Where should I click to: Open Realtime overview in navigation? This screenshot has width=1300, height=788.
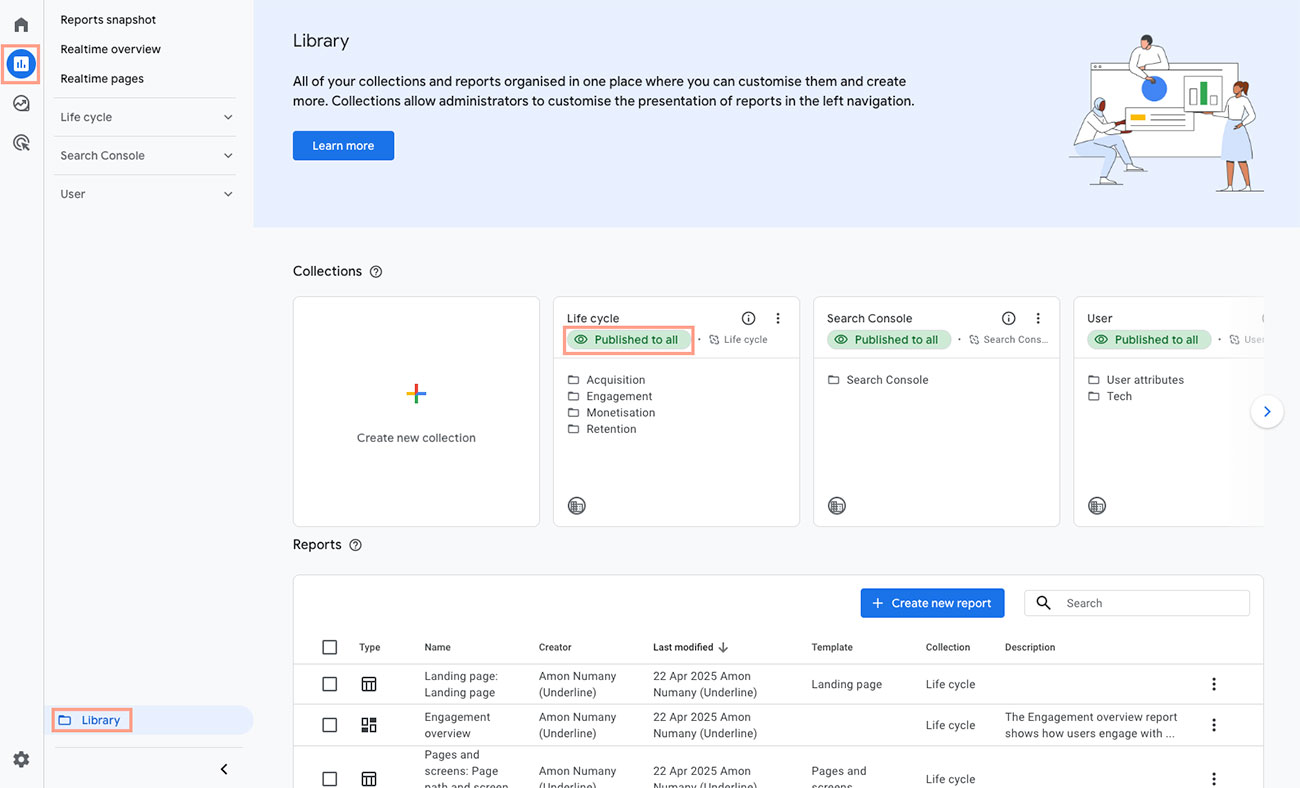(x=110, y=49)
